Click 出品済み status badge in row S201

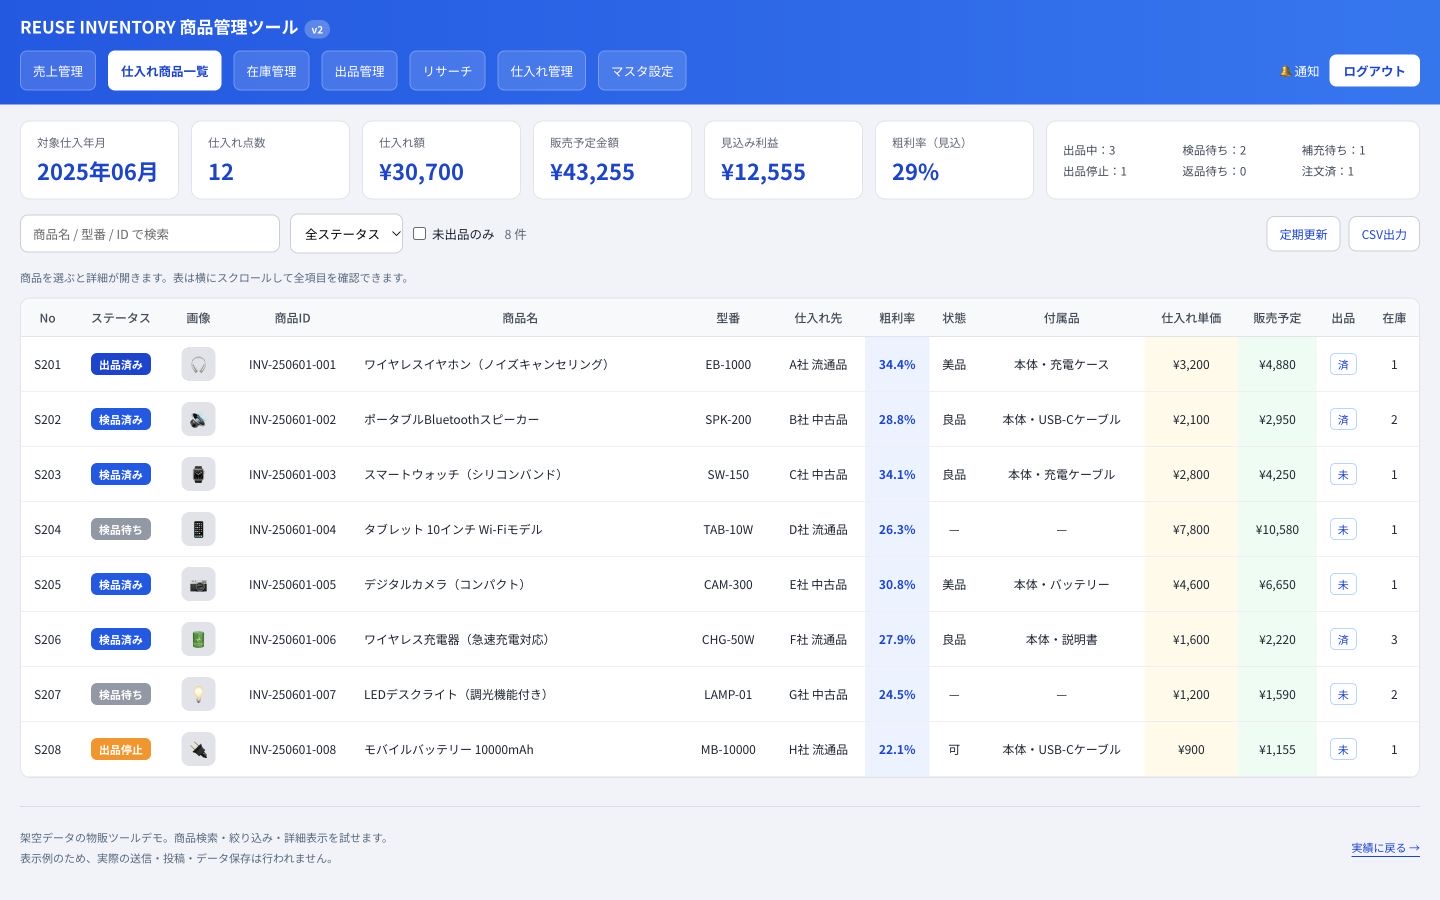pos(121,364)
